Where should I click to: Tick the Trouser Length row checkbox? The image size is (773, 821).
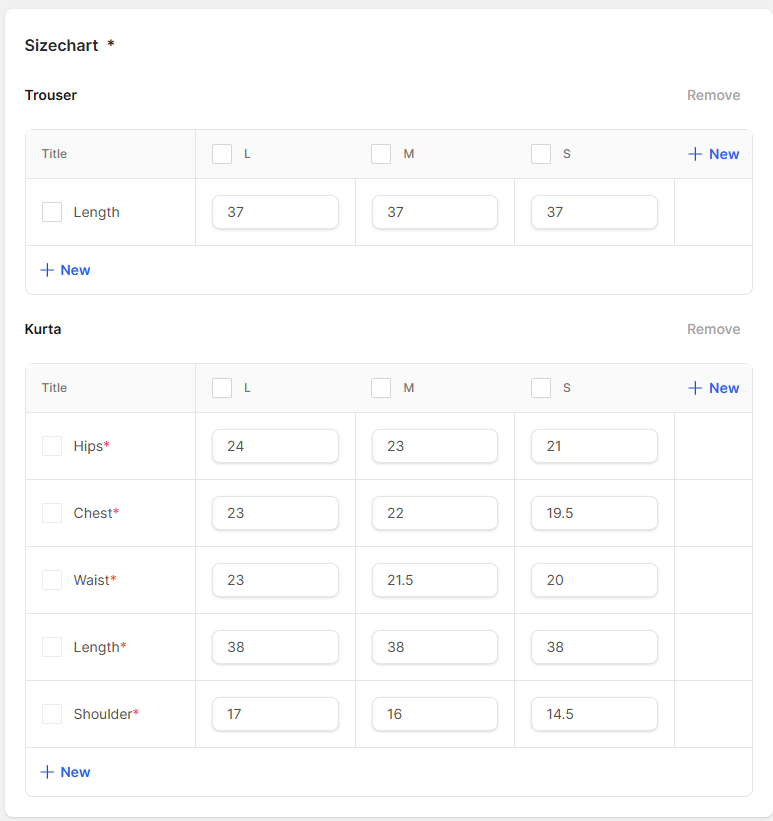point(52,212)
